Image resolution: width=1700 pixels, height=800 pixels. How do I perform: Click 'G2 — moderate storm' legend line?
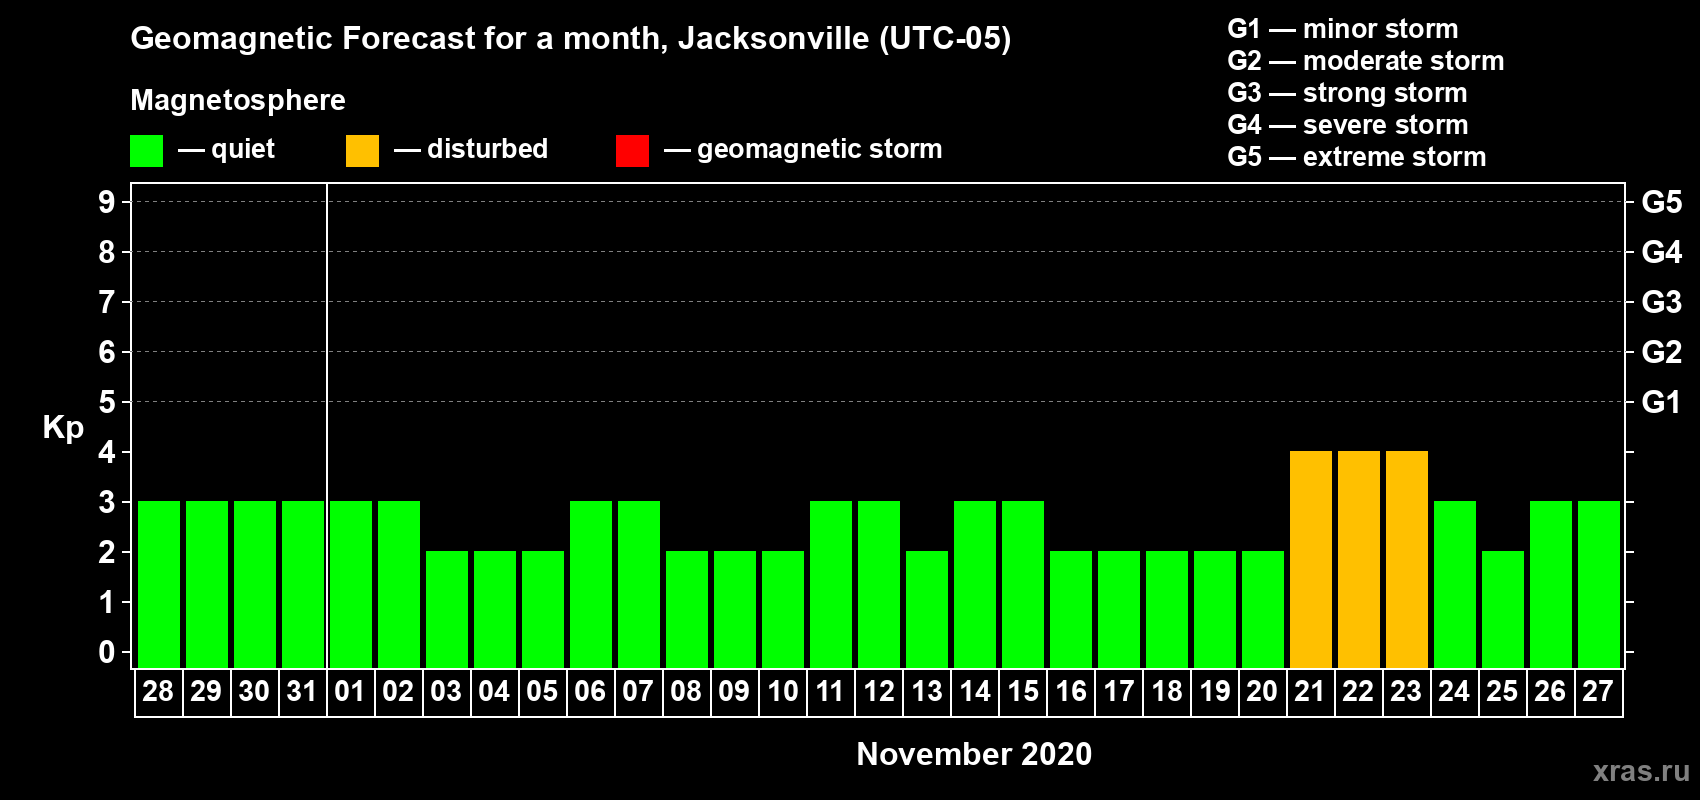[1365, 61]
